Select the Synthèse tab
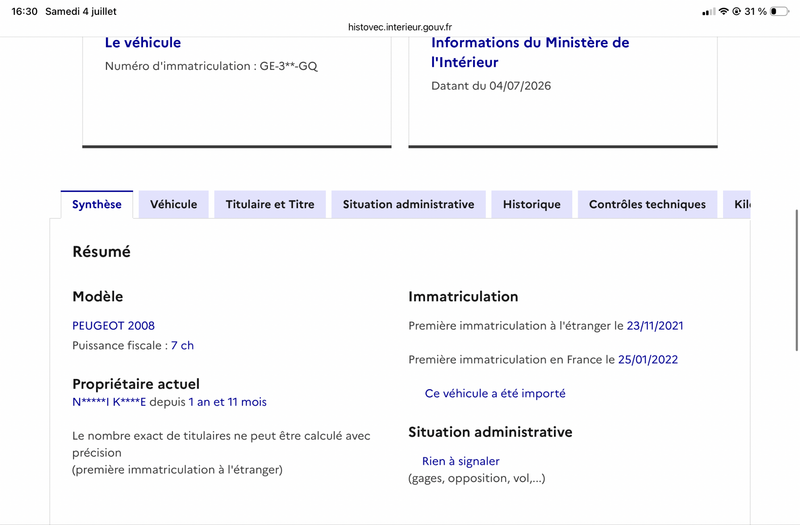The image size is (800, 525). point(97,205)
